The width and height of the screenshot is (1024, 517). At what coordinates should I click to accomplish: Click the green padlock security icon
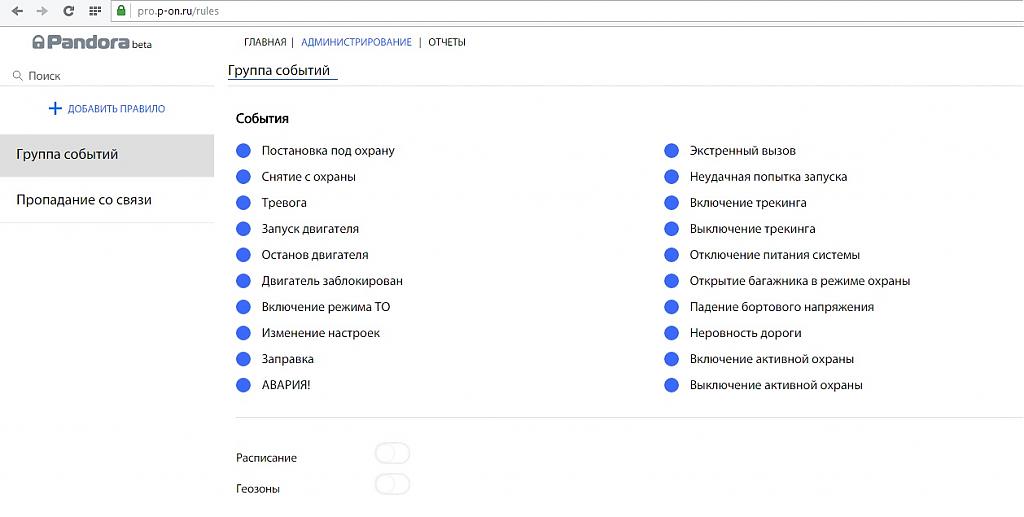121,11
